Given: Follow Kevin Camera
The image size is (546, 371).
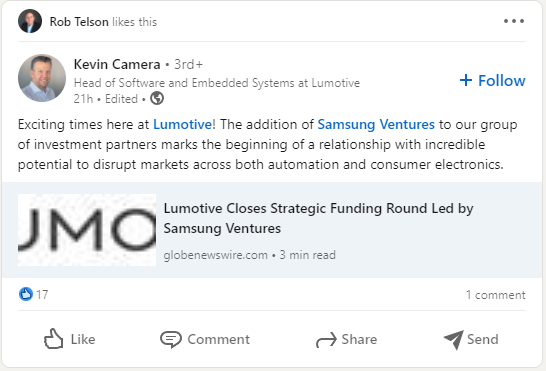Looking at the screenshot, I should point(492,80).
